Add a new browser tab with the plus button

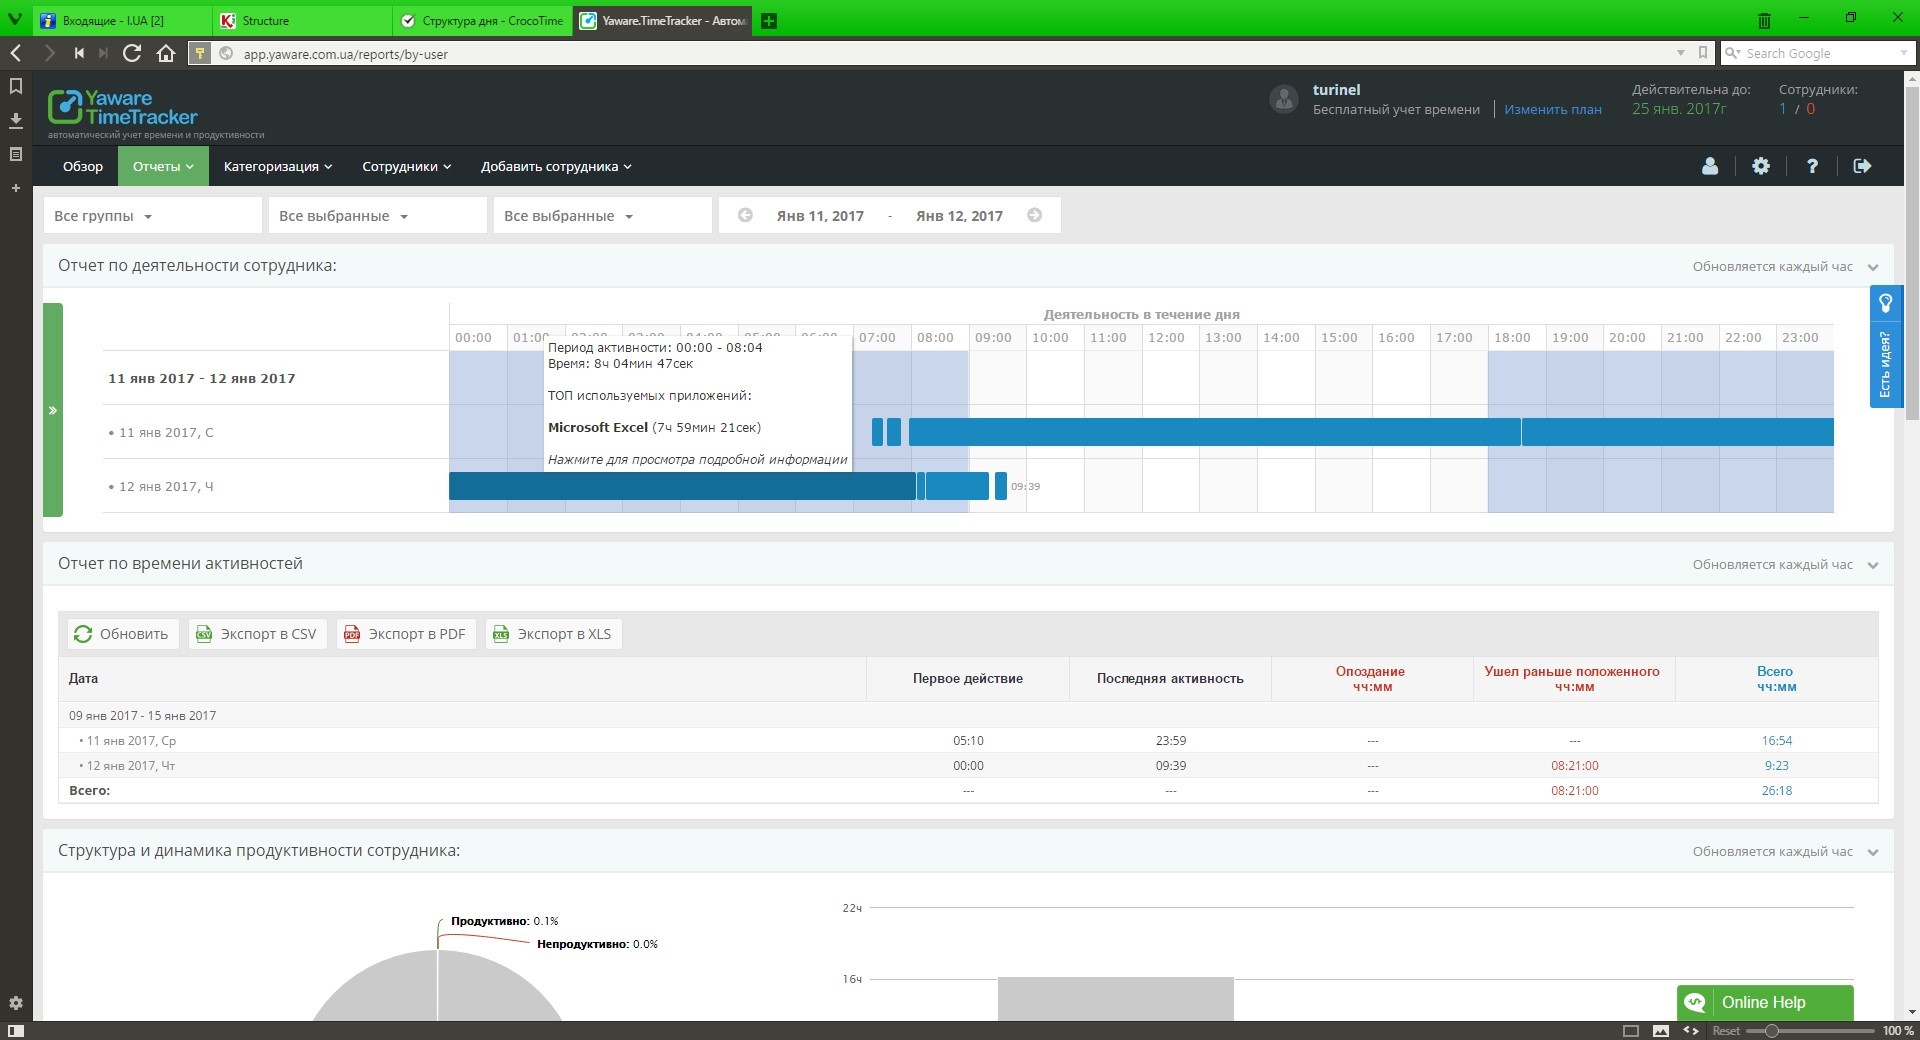point(769,20)
